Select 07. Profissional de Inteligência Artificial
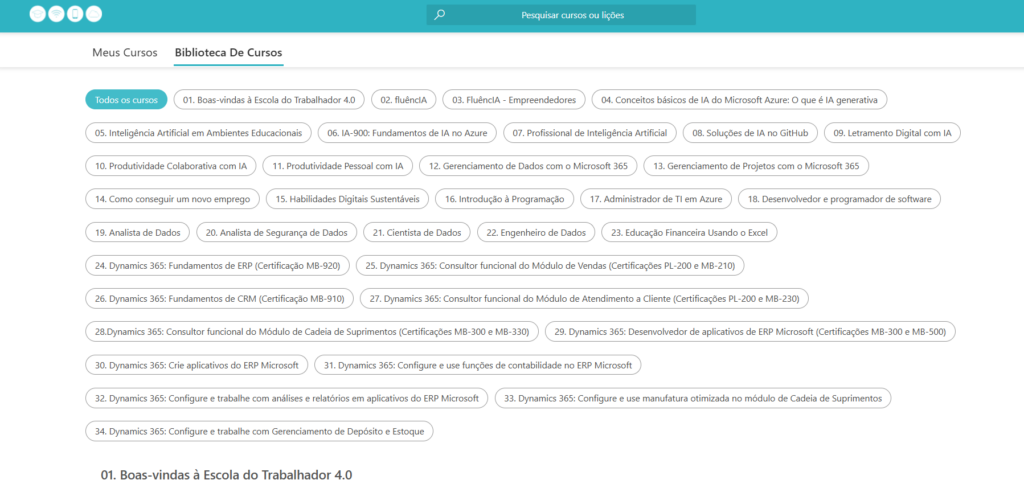This screenshot has width=1024, height=484. (x=590, y=133)
